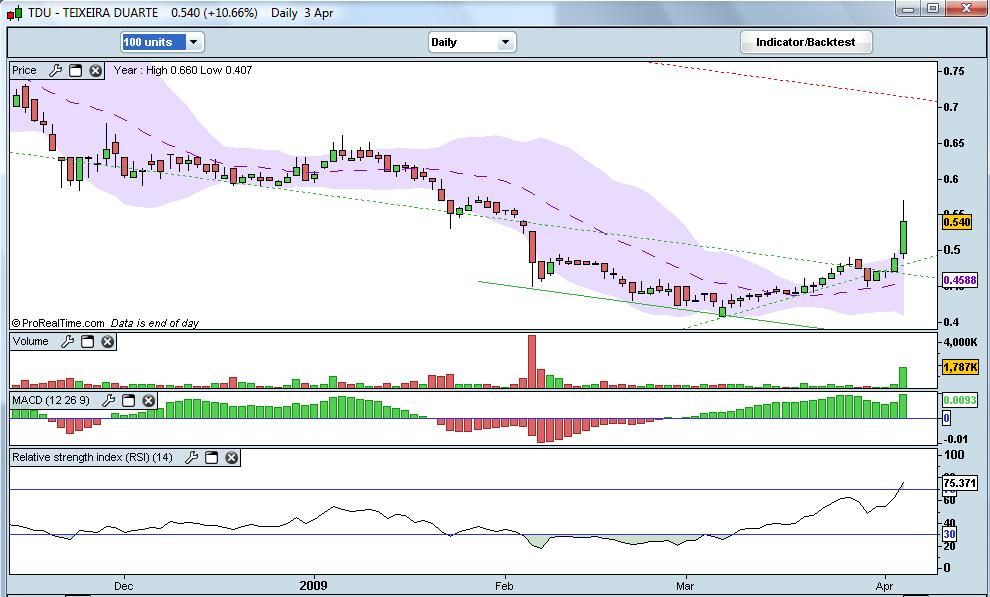Detach the MACD panel window icon
990x597 pixels.
click(x=128, y=400)
